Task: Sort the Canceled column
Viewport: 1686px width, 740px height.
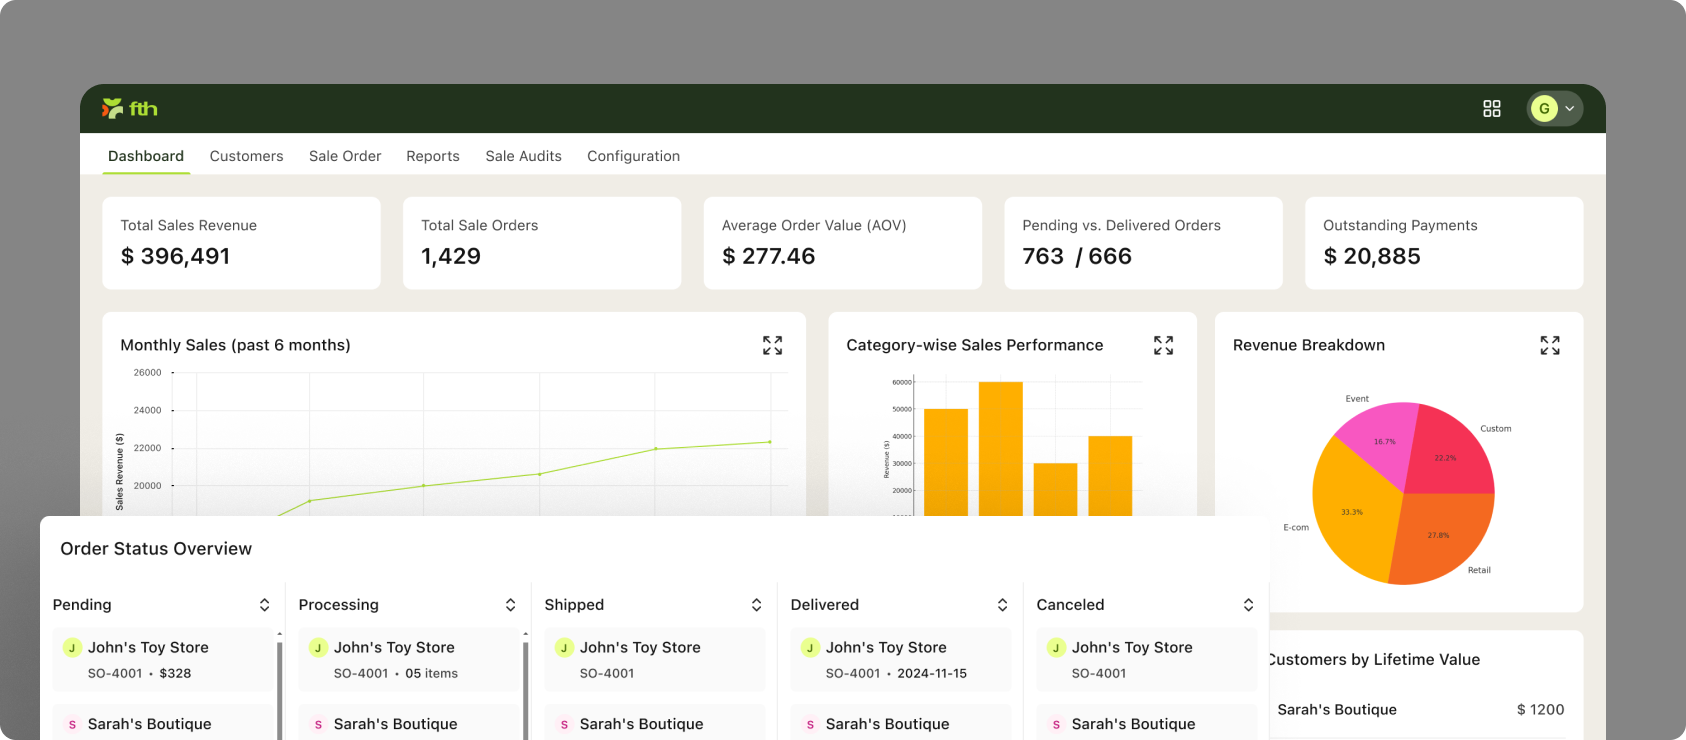Action: coord(1248,605)
